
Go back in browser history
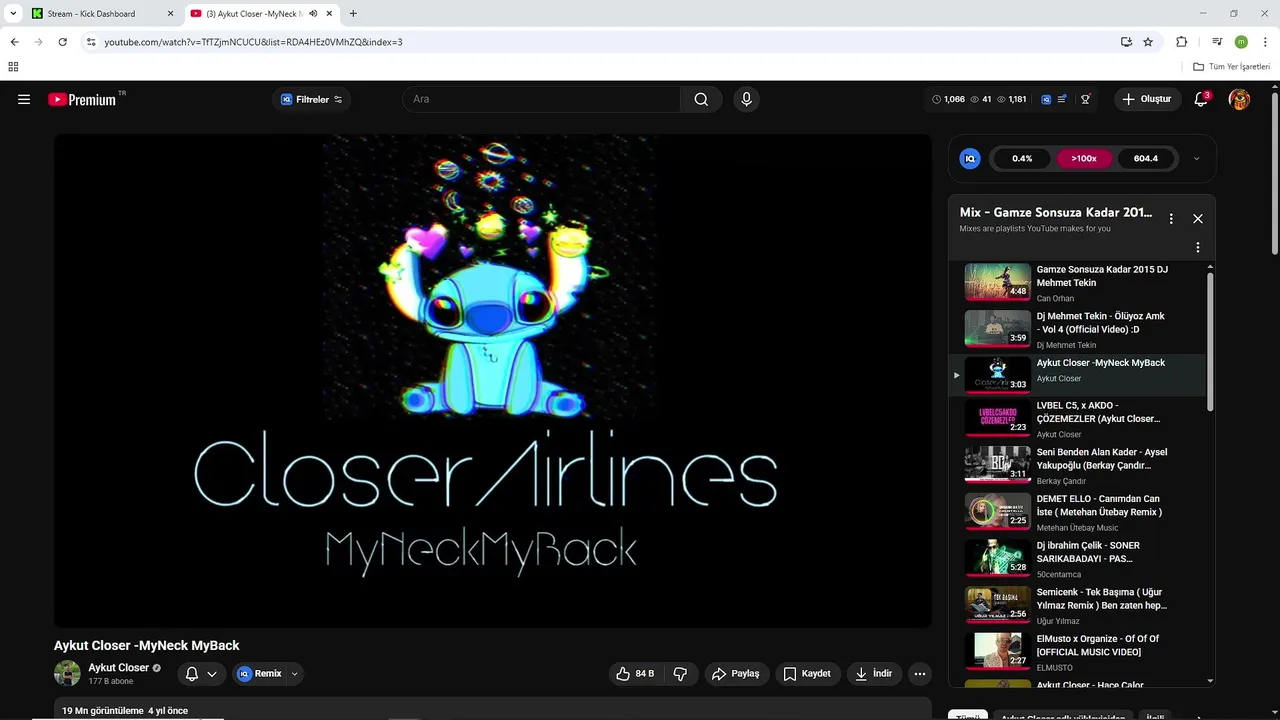click(14, 42)
